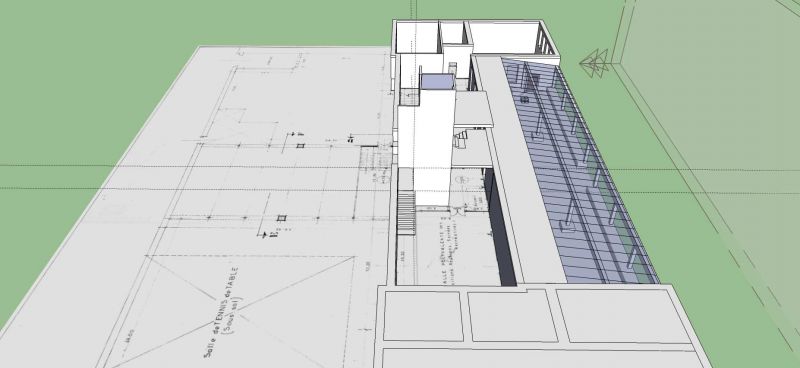
Task: Select the left roof slab panel at the bottom
Action: (x=423, y=315)
